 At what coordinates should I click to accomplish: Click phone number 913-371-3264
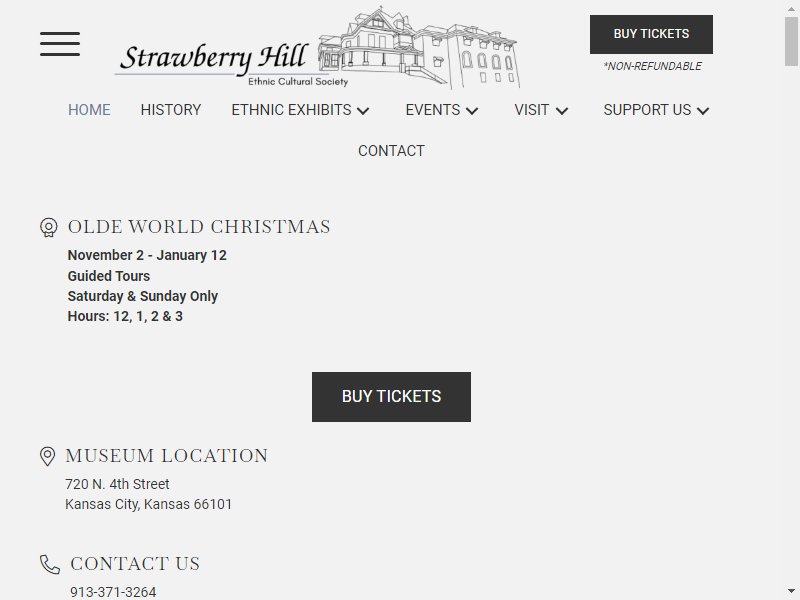113,592
